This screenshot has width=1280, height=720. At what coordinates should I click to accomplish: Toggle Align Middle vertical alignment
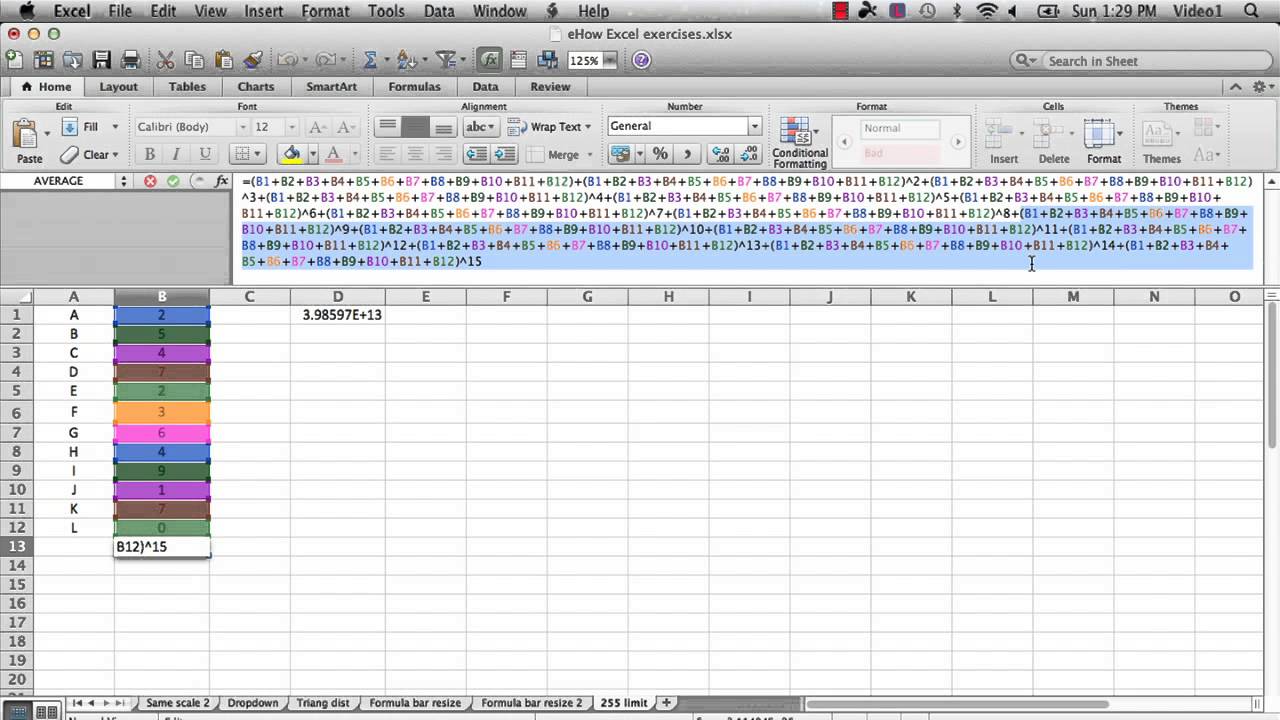[415, 127]
